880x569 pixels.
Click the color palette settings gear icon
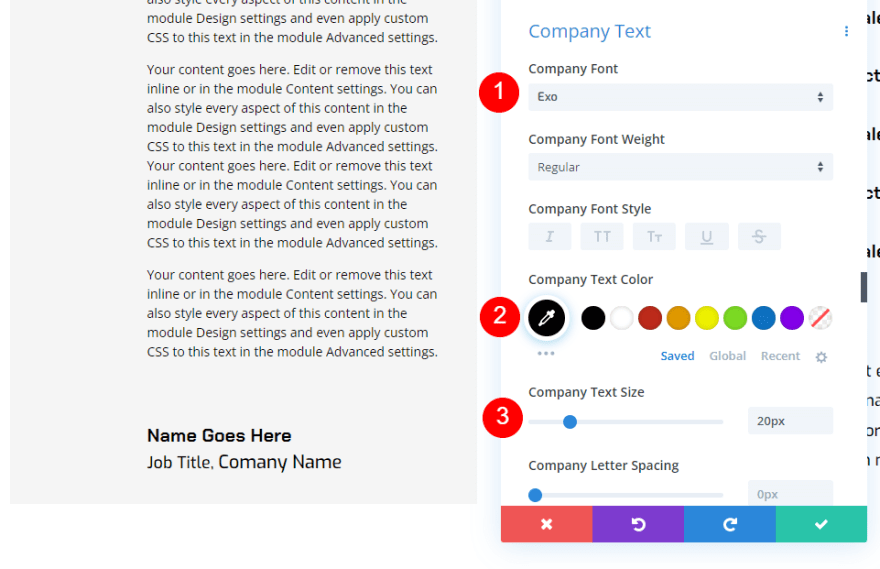tap(821, 357)
